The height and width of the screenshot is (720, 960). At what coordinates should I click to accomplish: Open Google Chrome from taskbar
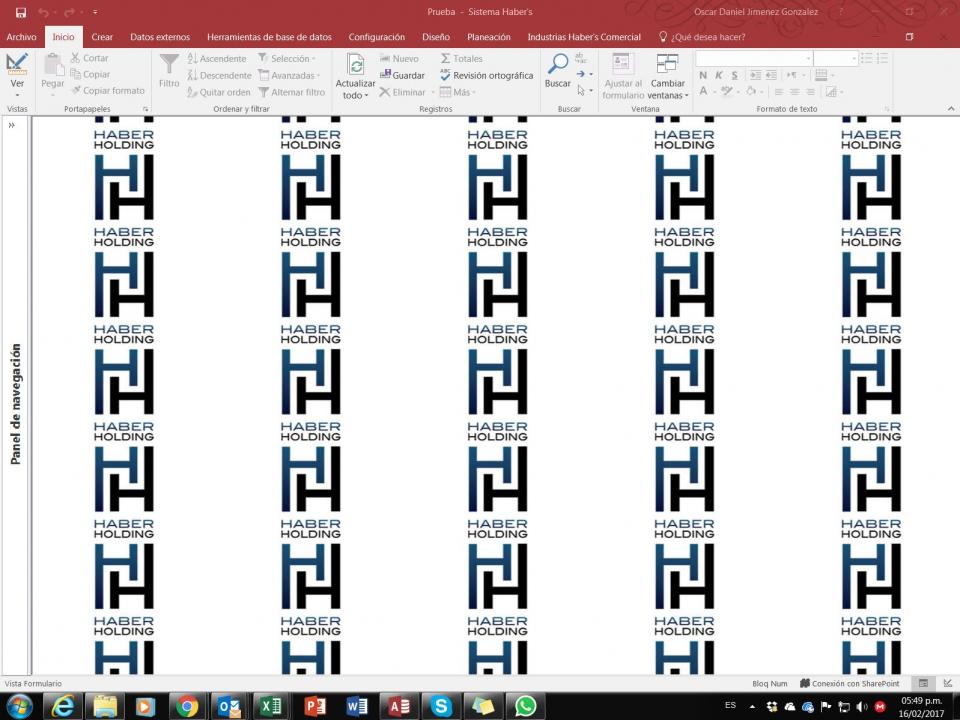click(187, 707)
